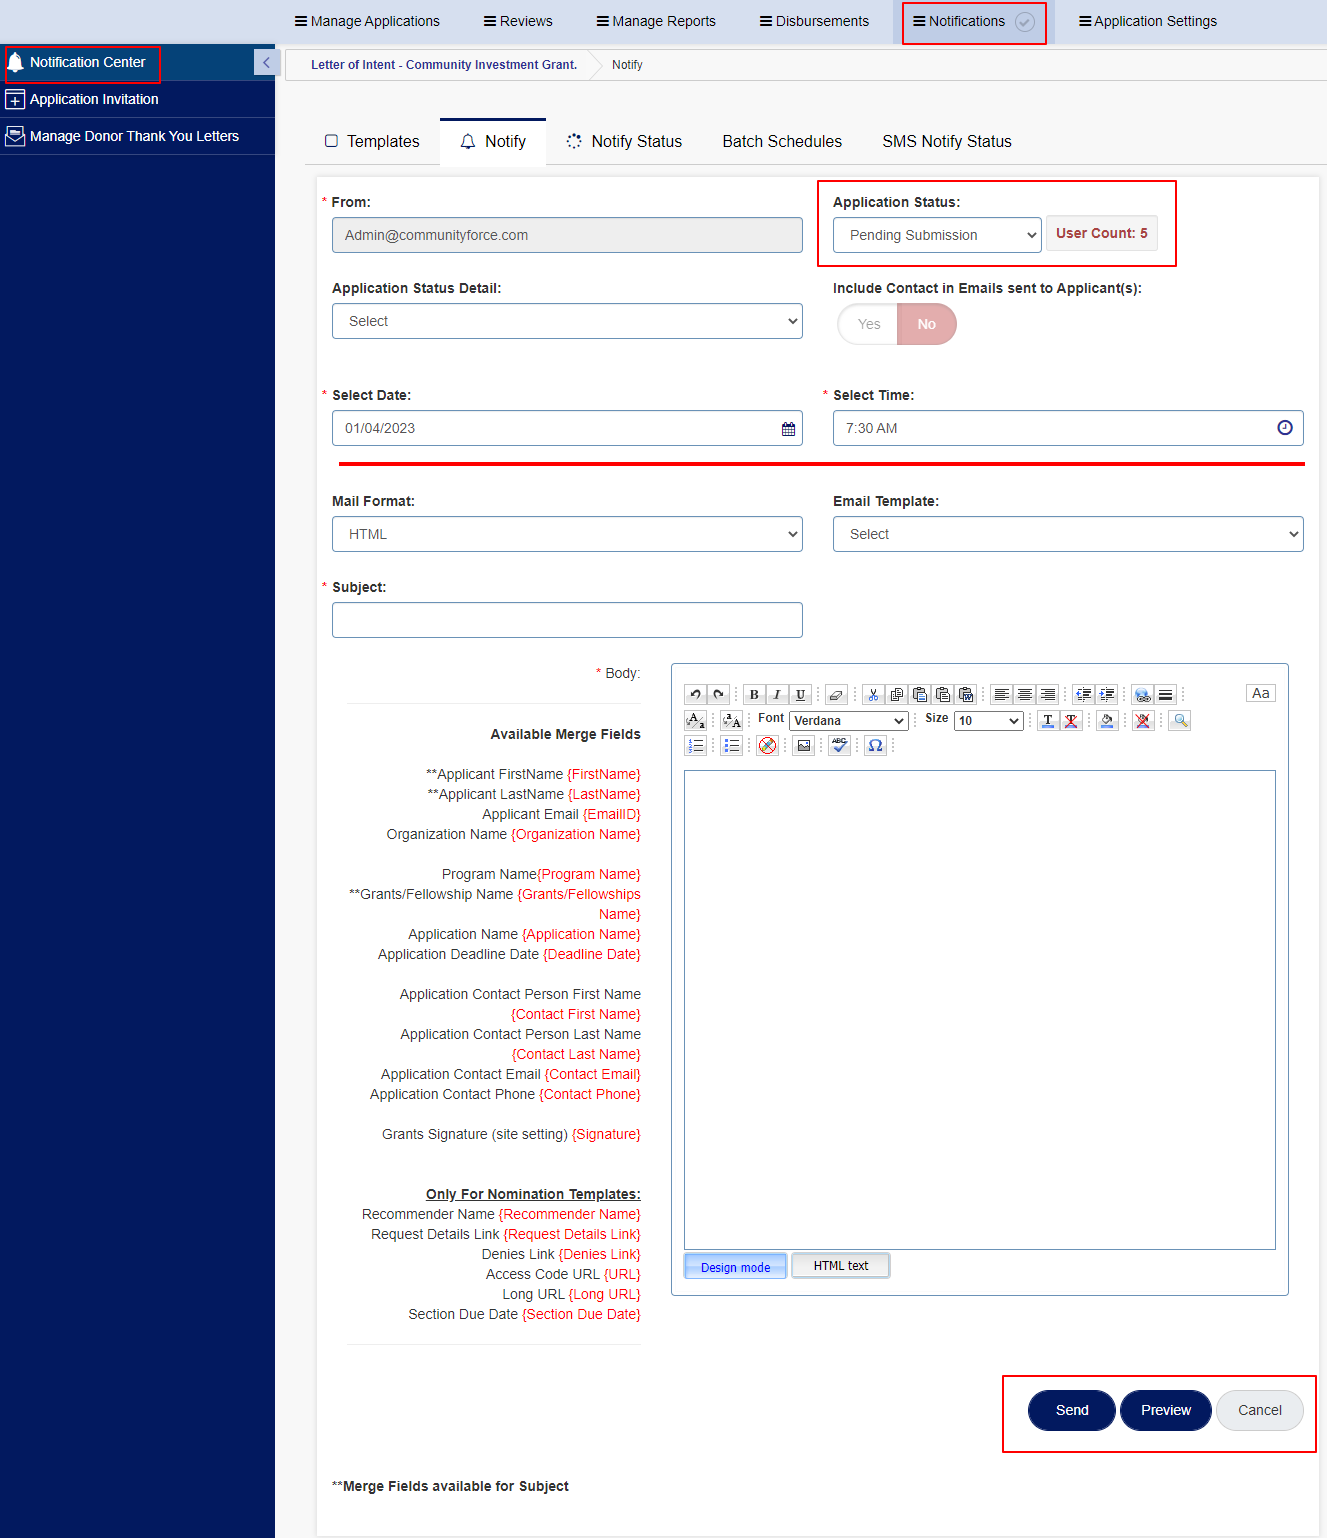Viewport: 1327px width, 1538px height.
Task: Insert special character with the Omega icon
Action: [x=875, y=746]
